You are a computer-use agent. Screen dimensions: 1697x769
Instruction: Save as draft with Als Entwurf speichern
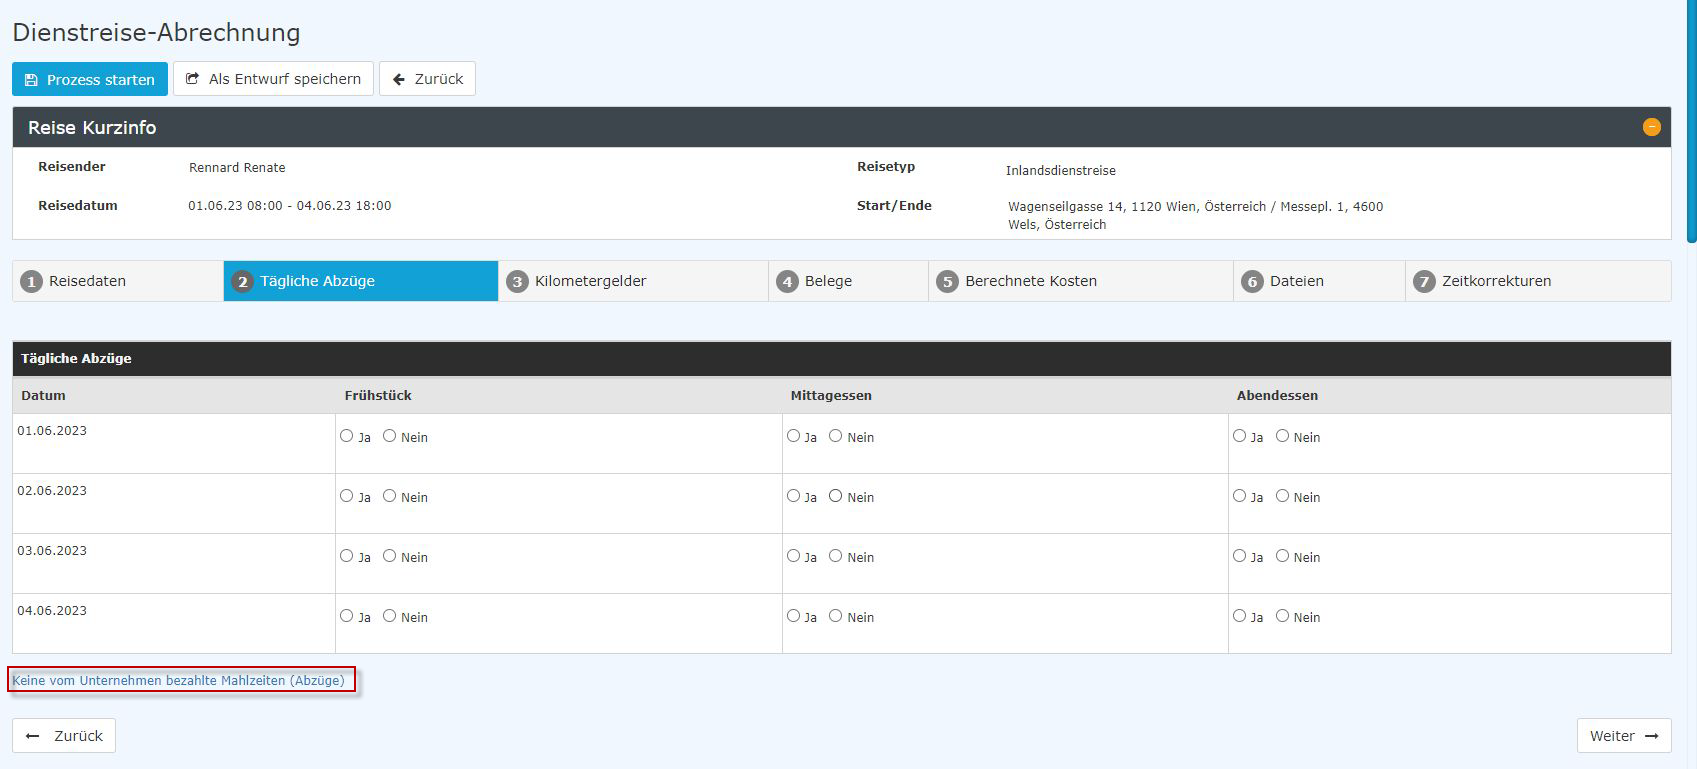(x=273, y=79)
